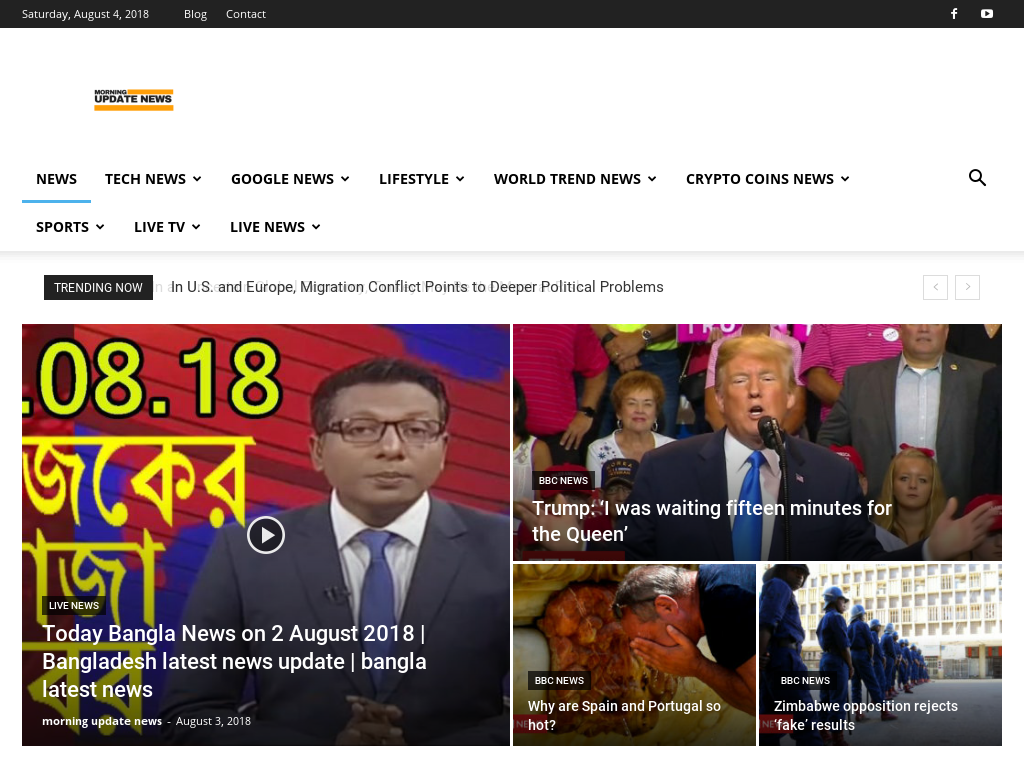Image resolution: width=1024 pixels, height=768 pixels.
Task: Open the Contact link
Action: tap(246, 14)
